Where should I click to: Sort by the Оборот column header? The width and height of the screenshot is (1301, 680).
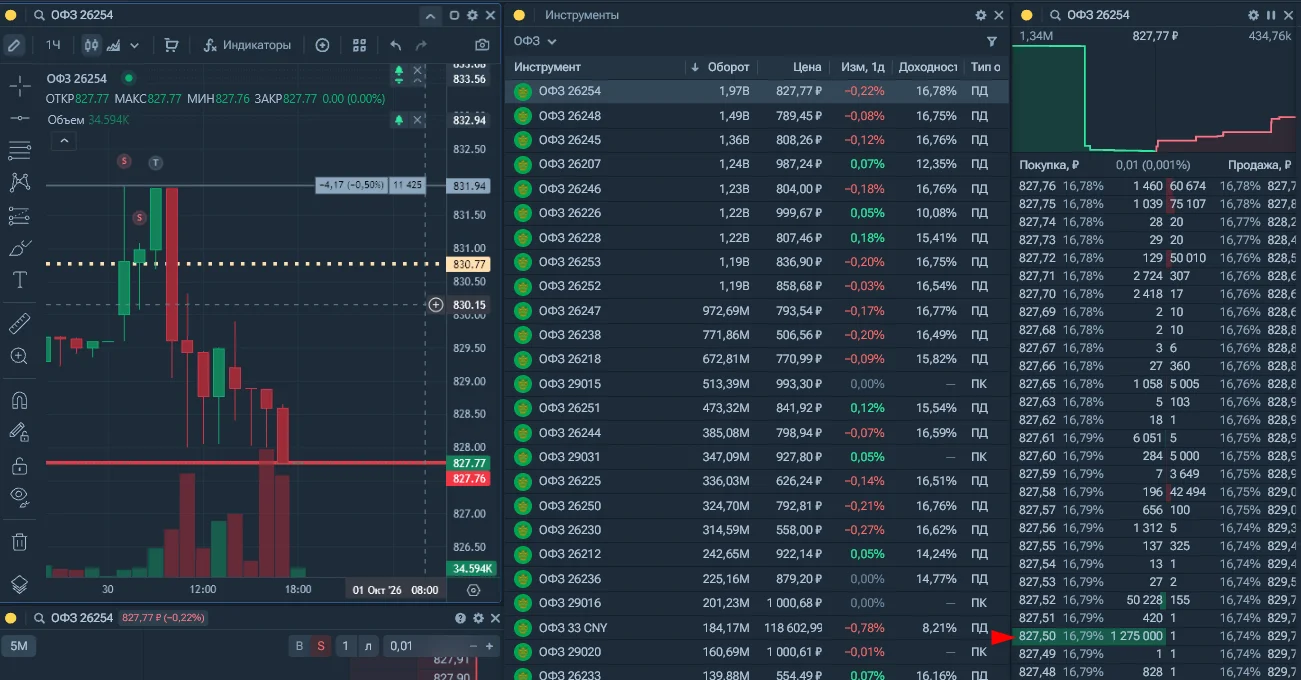tap(728, 67)
